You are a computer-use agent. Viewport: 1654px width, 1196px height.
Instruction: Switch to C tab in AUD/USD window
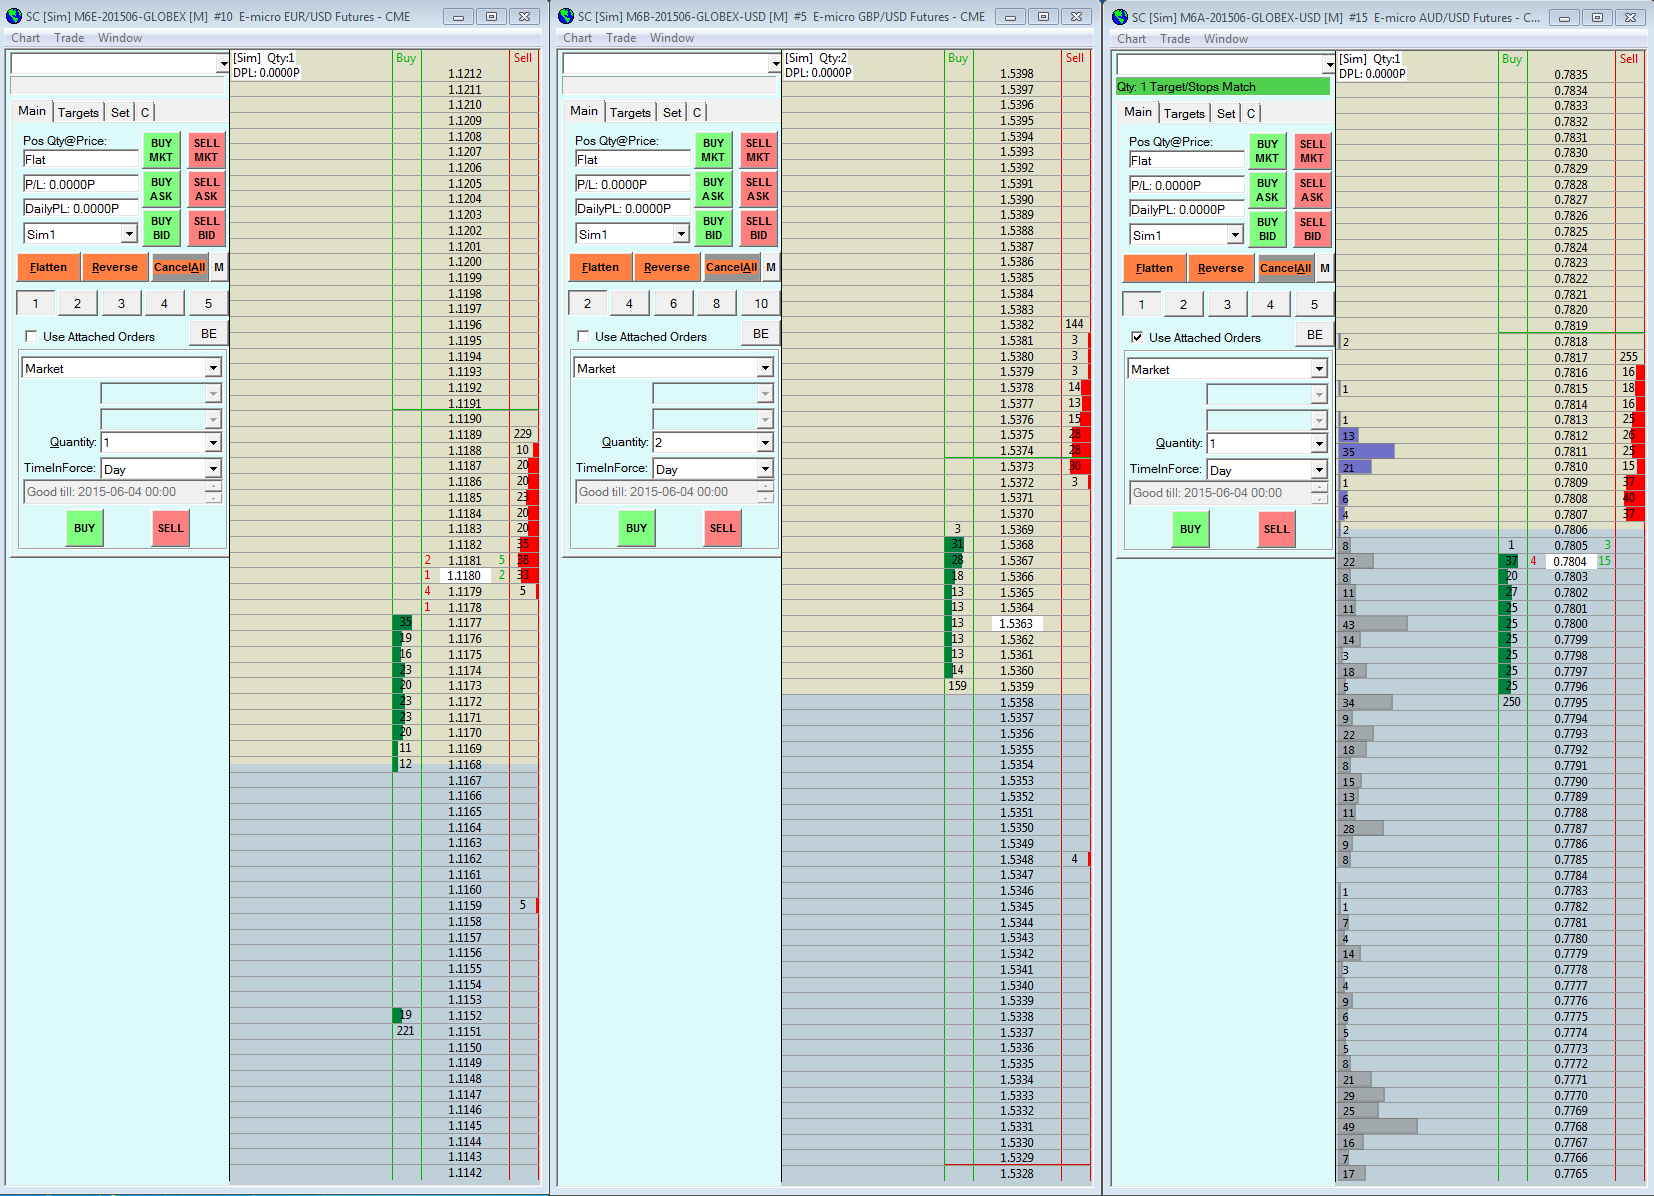point(1251,113)
